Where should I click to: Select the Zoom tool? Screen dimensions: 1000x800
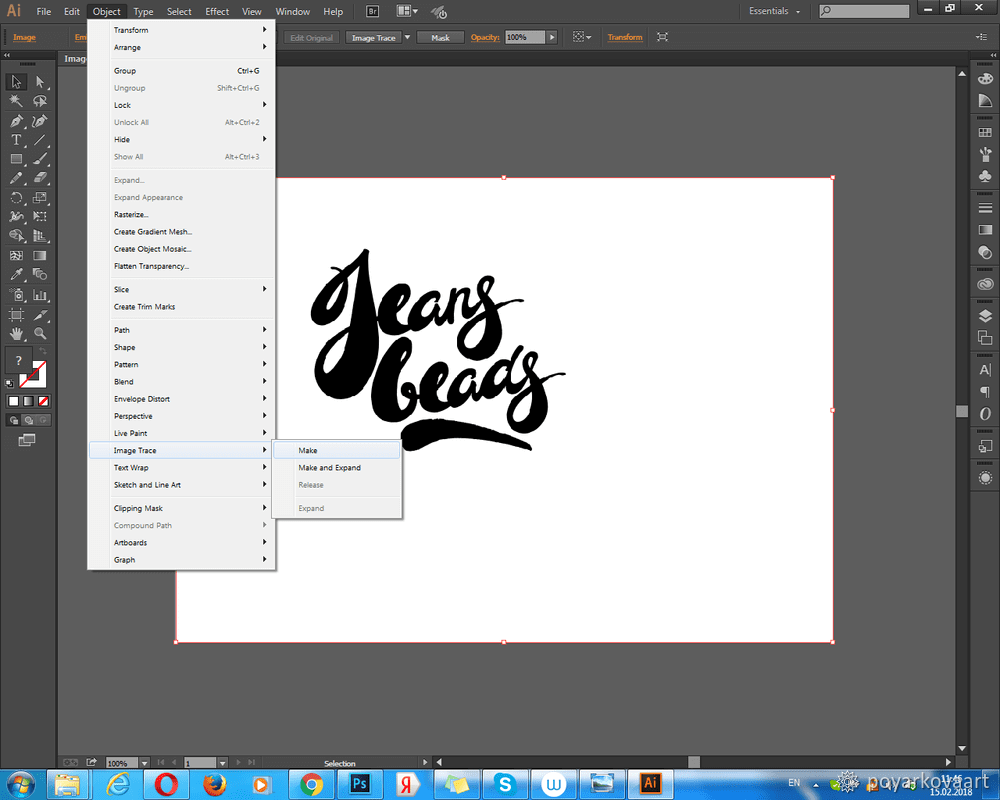pos(40,334)
